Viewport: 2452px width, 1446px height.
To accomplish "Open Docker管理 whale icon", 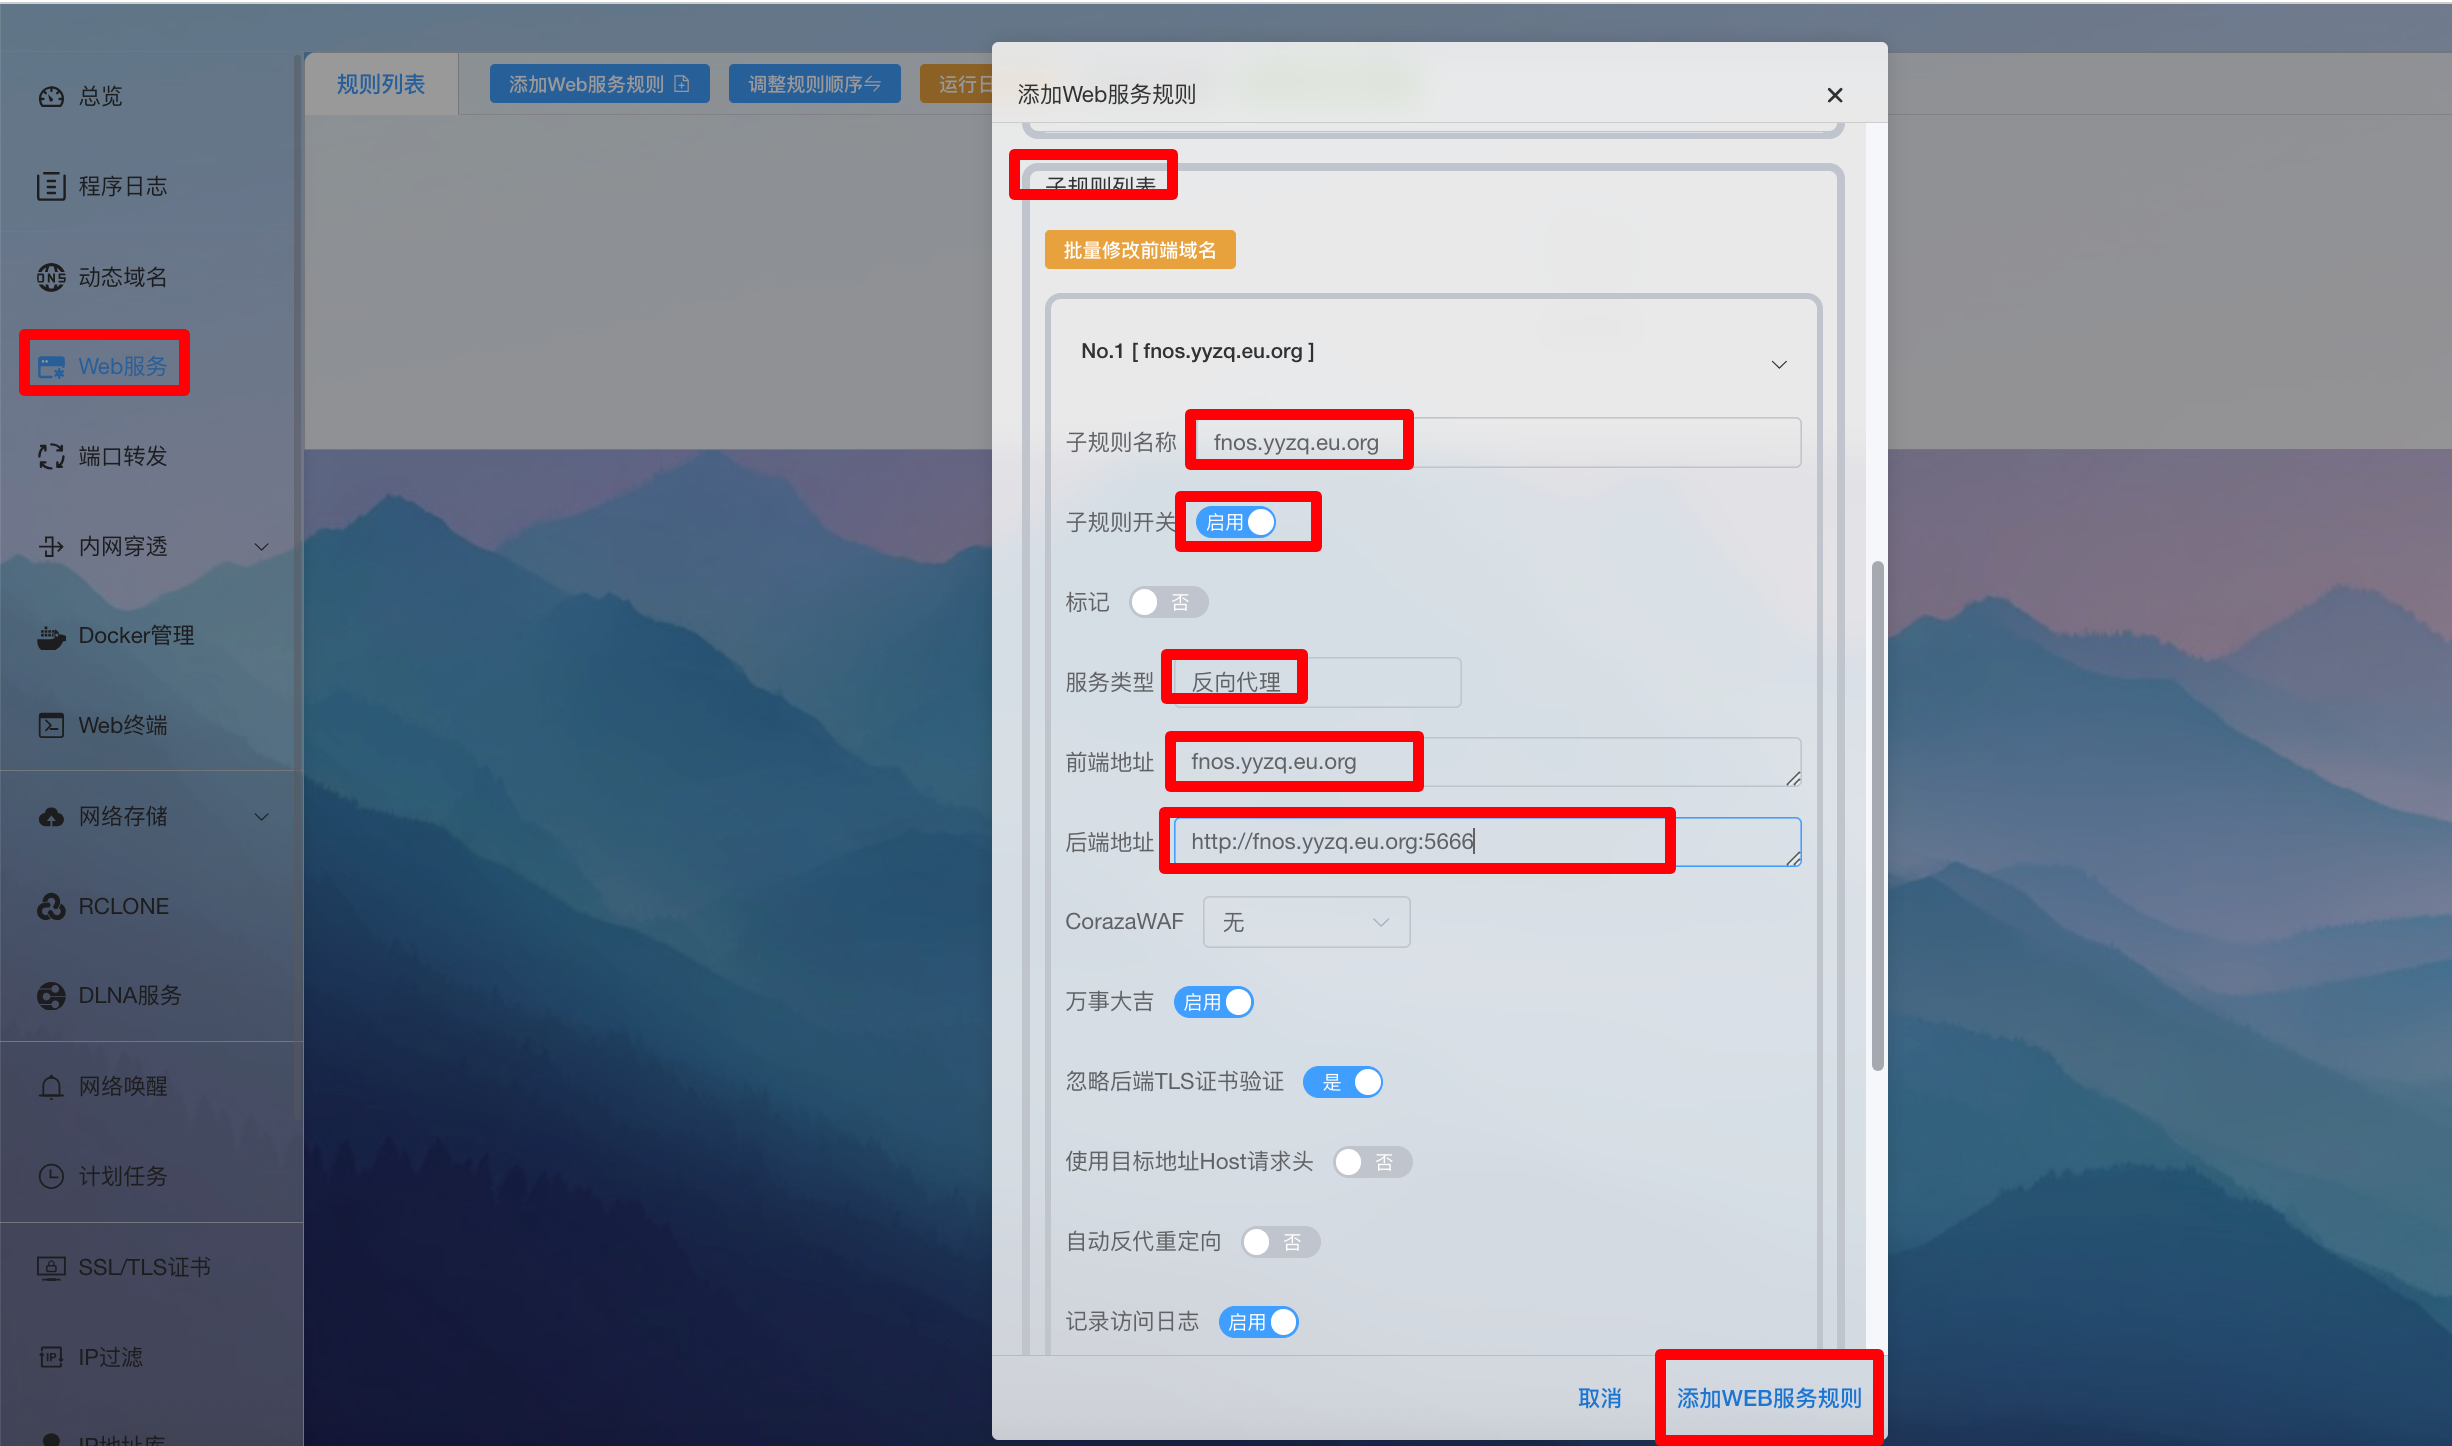I will [51, 636].
